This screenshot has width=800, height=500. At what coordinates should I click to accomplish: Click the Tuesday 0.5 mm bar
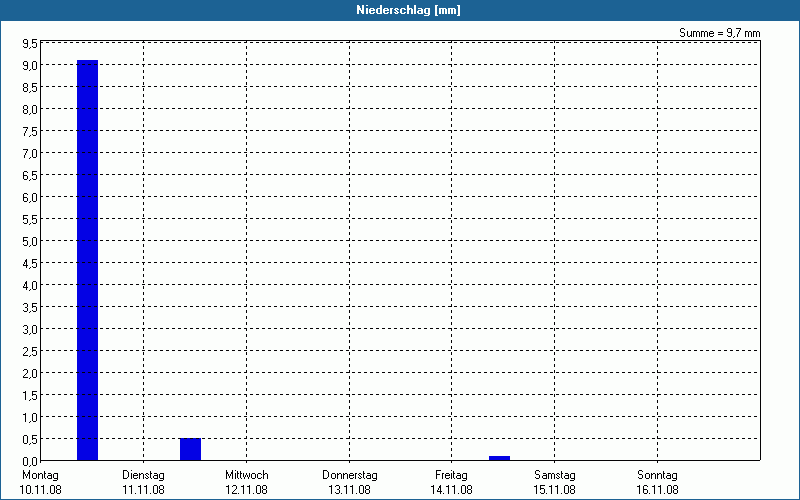(x=190, y=449)
